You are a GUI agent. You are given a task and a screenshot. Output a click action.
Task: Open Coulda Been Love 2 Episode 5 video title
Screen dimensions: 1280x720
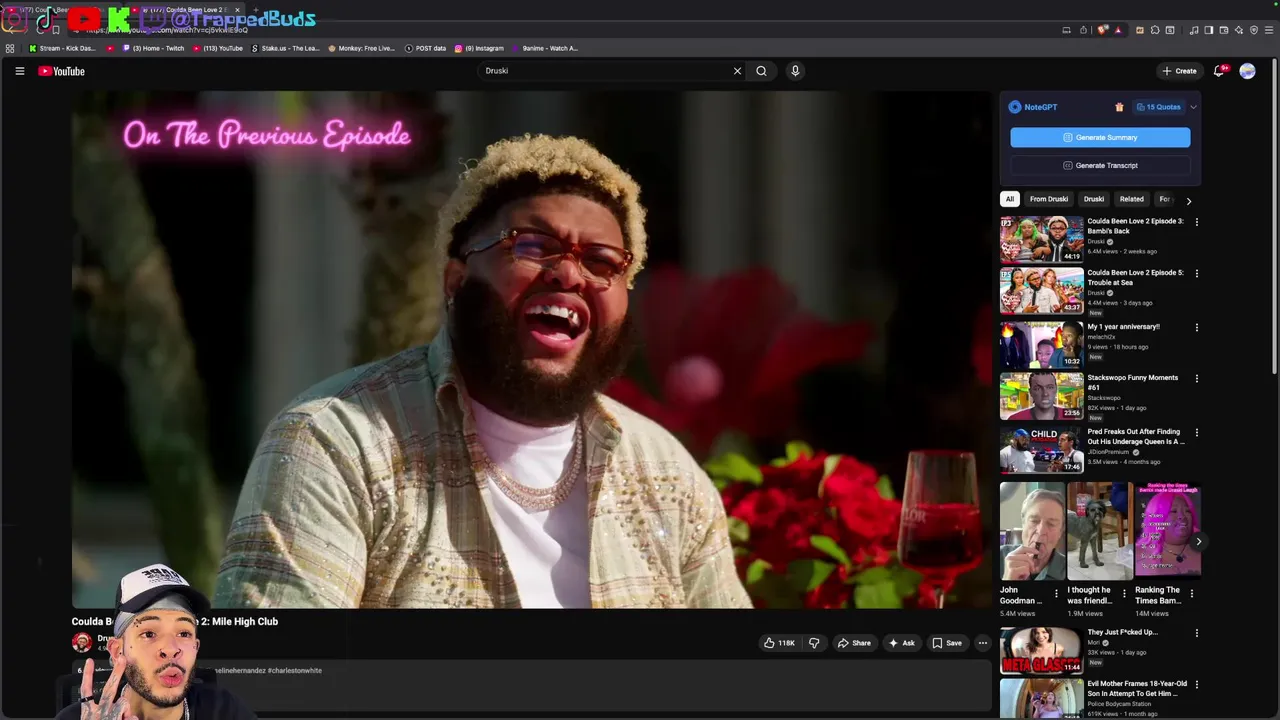click(x=1135, y=277)
